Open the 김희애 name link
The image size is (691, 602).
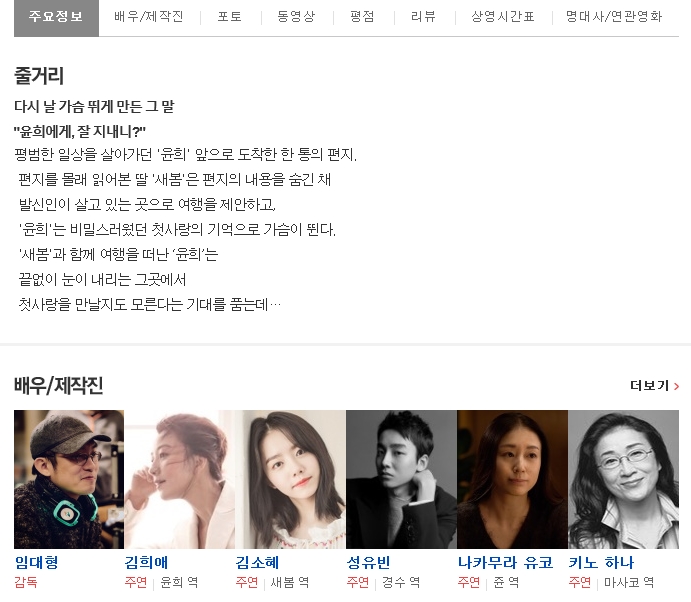tap(146, 562)
